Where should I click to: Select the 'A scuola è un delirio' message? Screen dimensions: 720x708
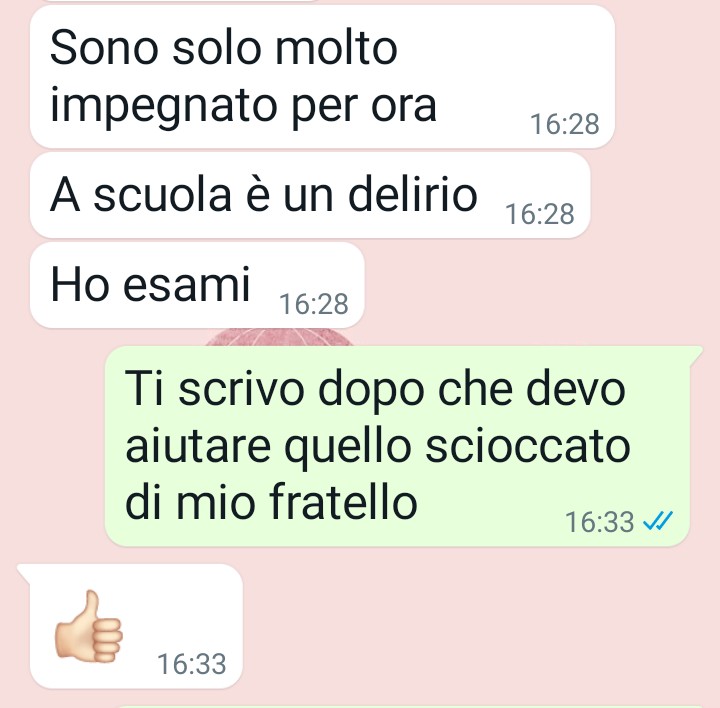tap(310, 195)
